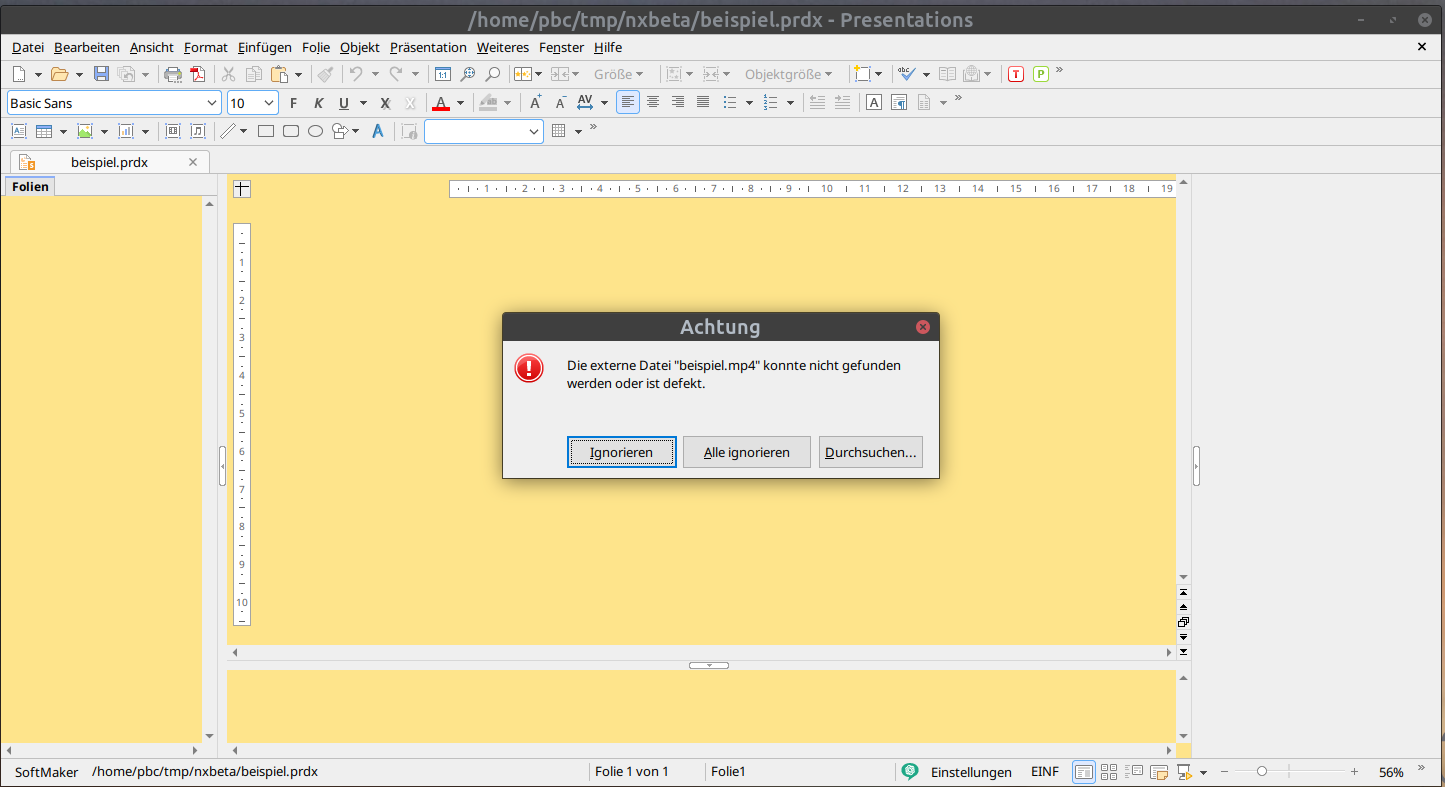Viewport: 1445px width, 787px height.
Task: Click the TextArt A icon
Action: click(x=378, y=131)
